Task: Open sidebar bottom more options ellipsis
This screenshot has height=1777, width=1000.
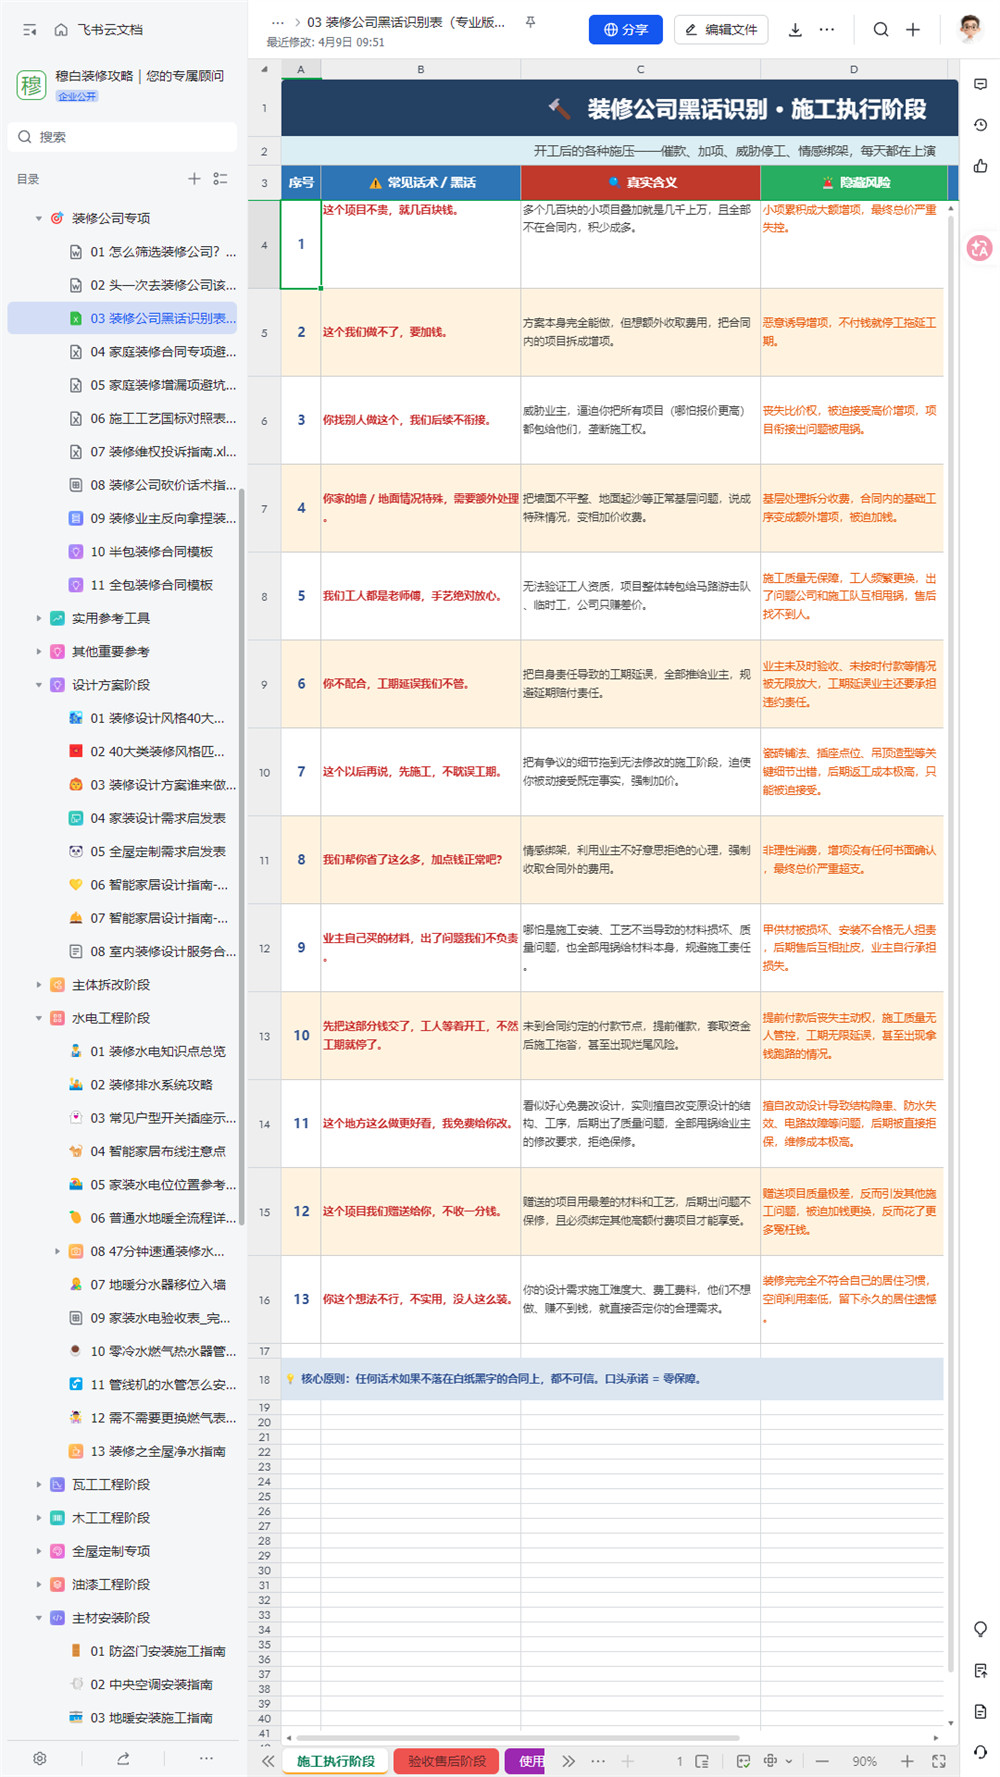Action: point(206,1758)
